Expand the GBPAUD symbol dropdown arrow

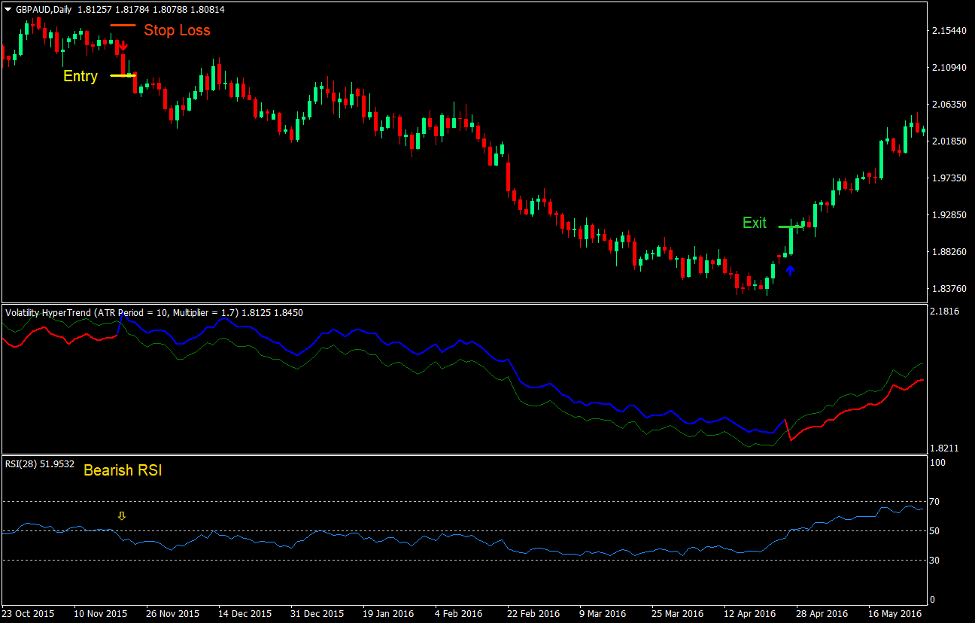tap(8, 9)
